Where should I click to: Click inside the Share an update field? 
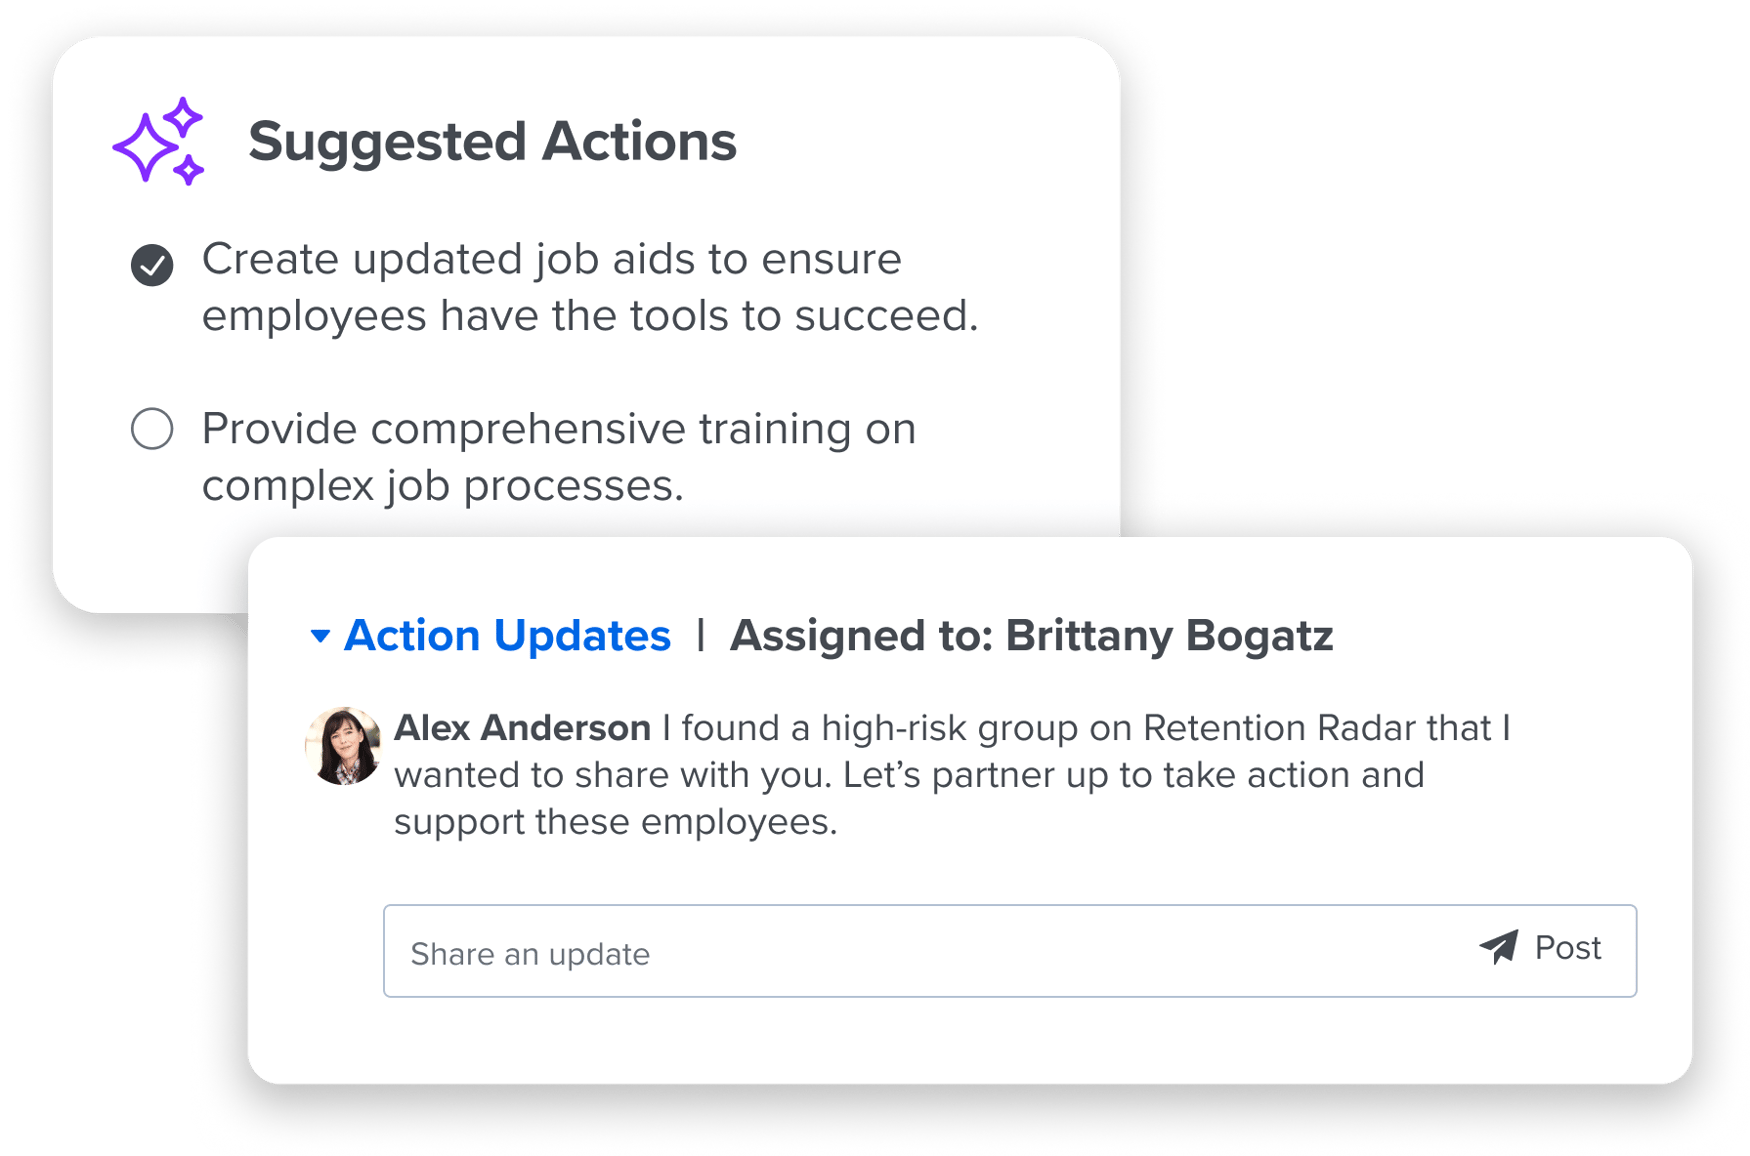click(x=700, y=951)
